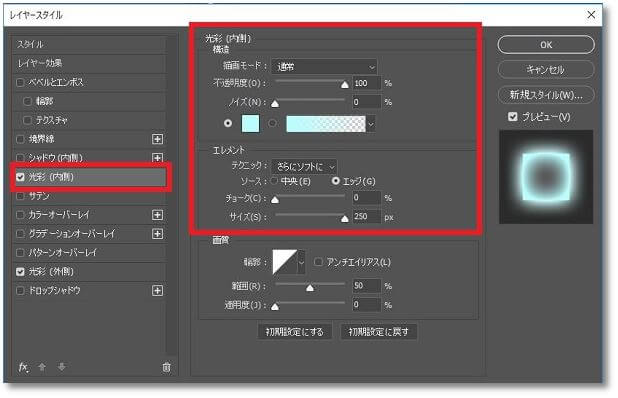The height and width of the screenshot is (398, 618).
Task: Add another 境界線 effect with plus icon
Action: pos(157,139)
